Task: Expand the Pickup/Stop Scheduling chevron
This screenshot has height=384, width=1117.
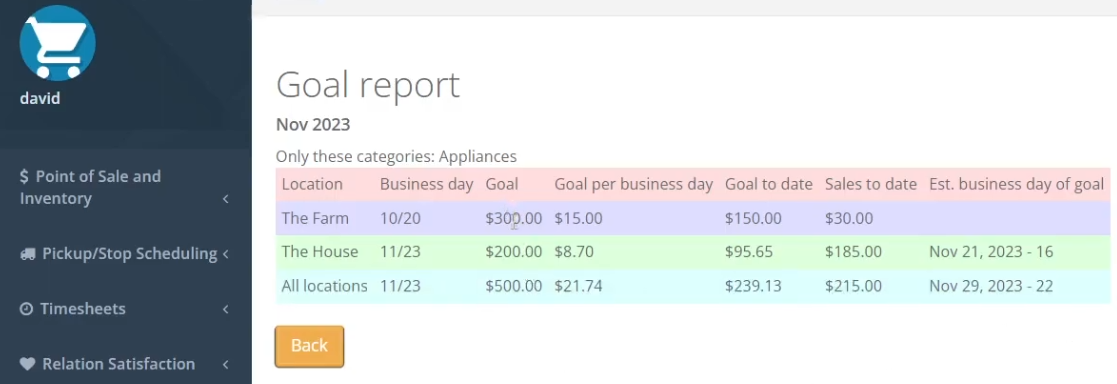Action: click(225, 254)
